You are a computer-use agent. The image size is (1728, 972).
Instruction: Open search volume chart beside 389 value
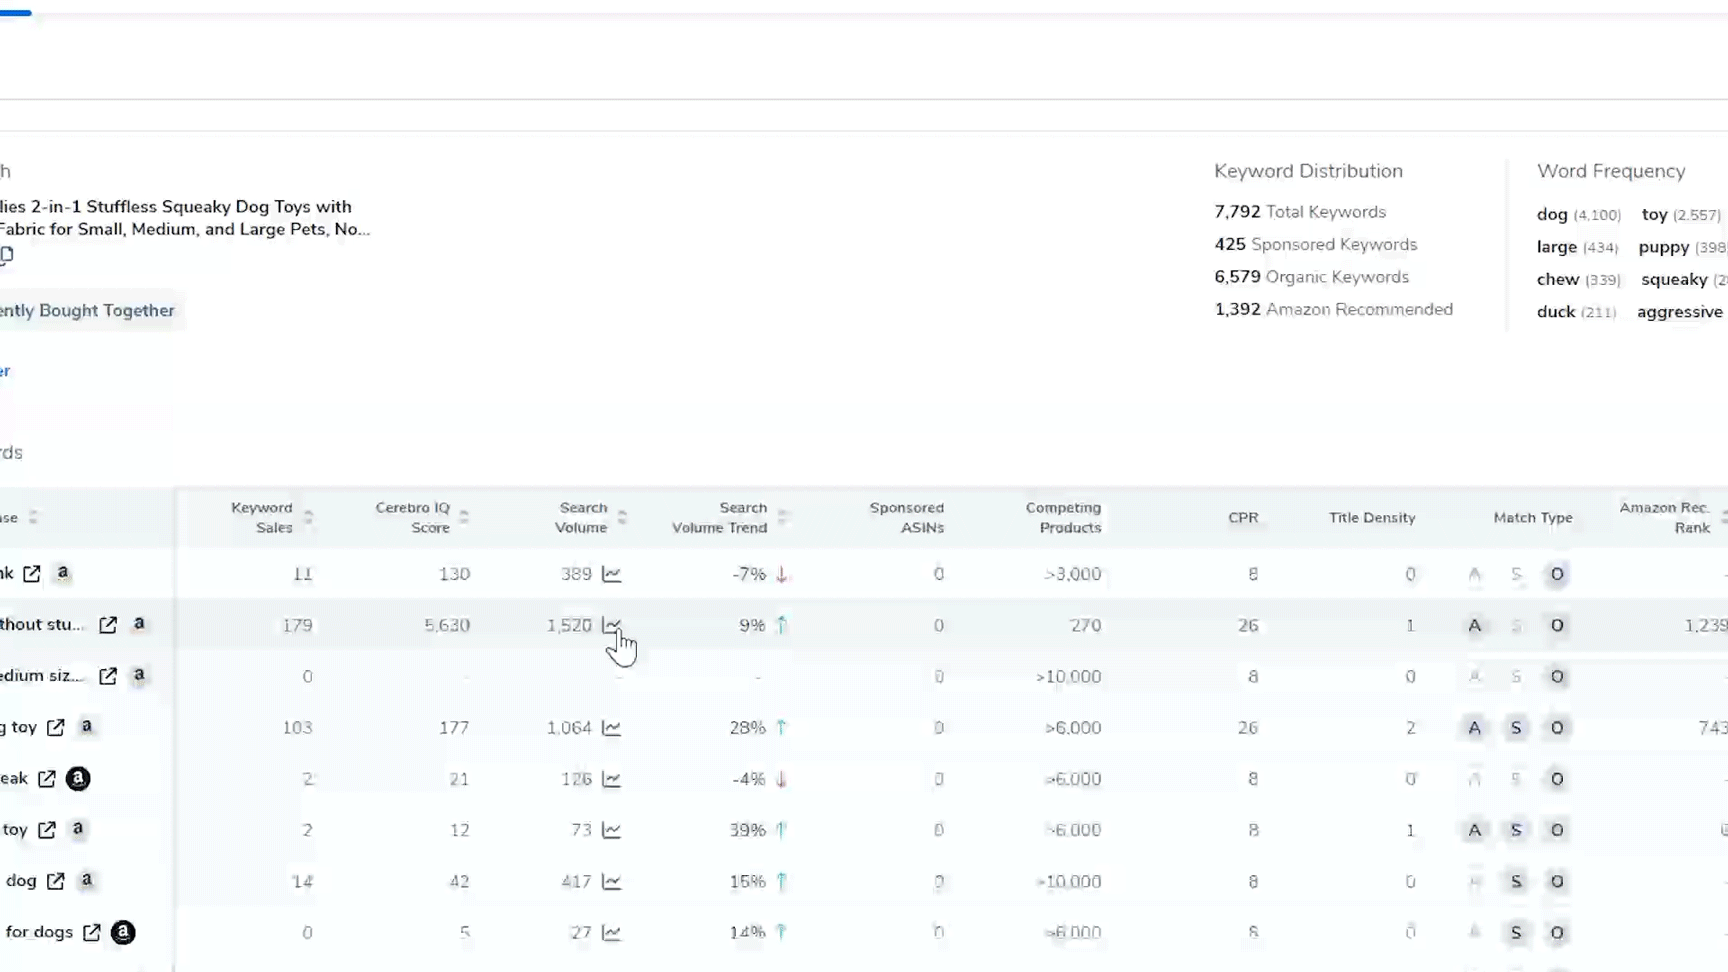tap(611, 574)
